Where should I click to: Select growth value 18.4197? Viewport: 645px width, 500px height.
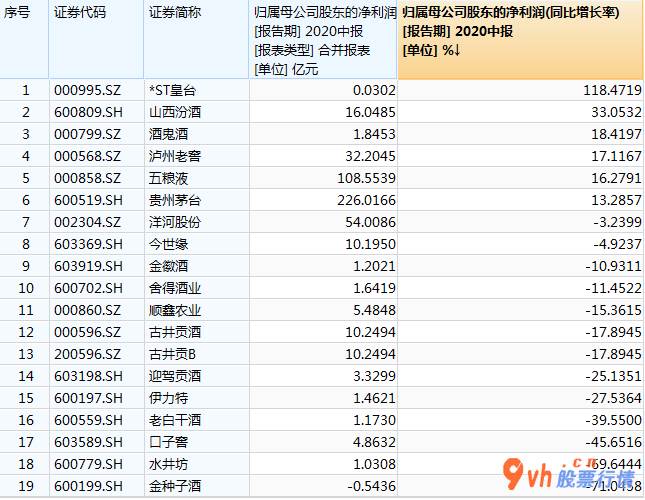616,134
